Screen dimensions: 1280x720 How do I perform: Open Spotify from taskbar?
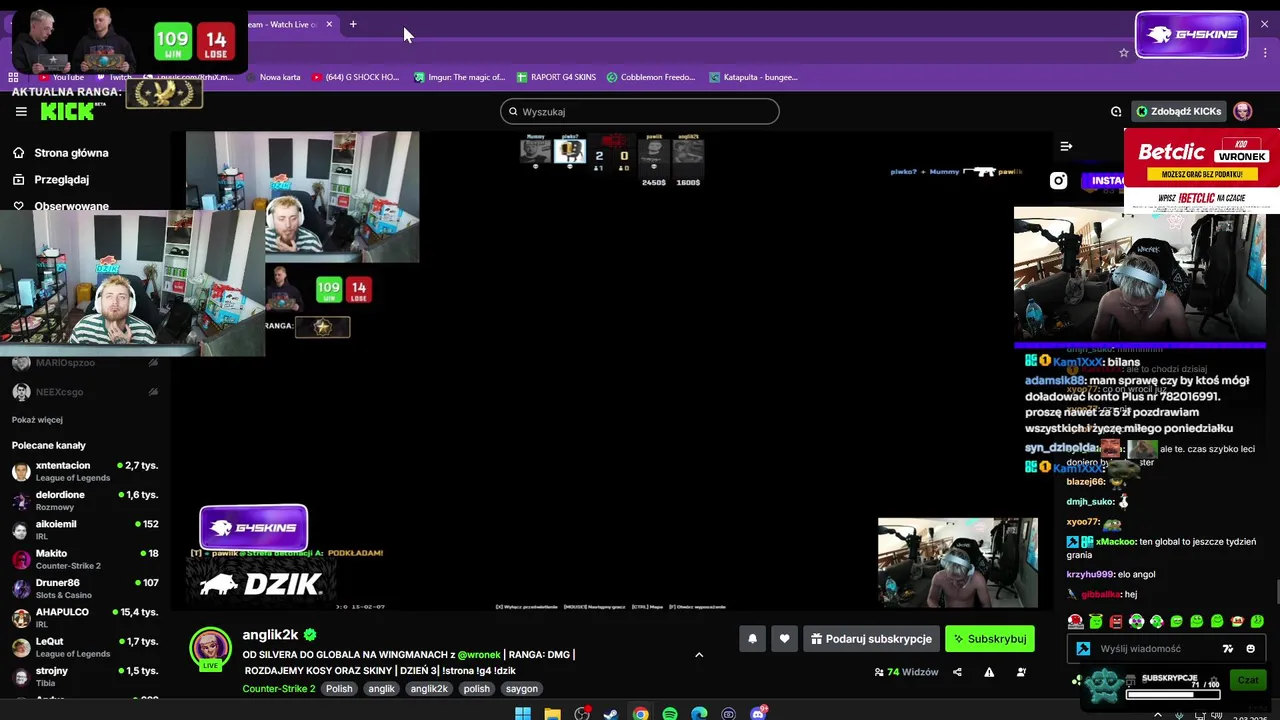[x=670, y=713]
